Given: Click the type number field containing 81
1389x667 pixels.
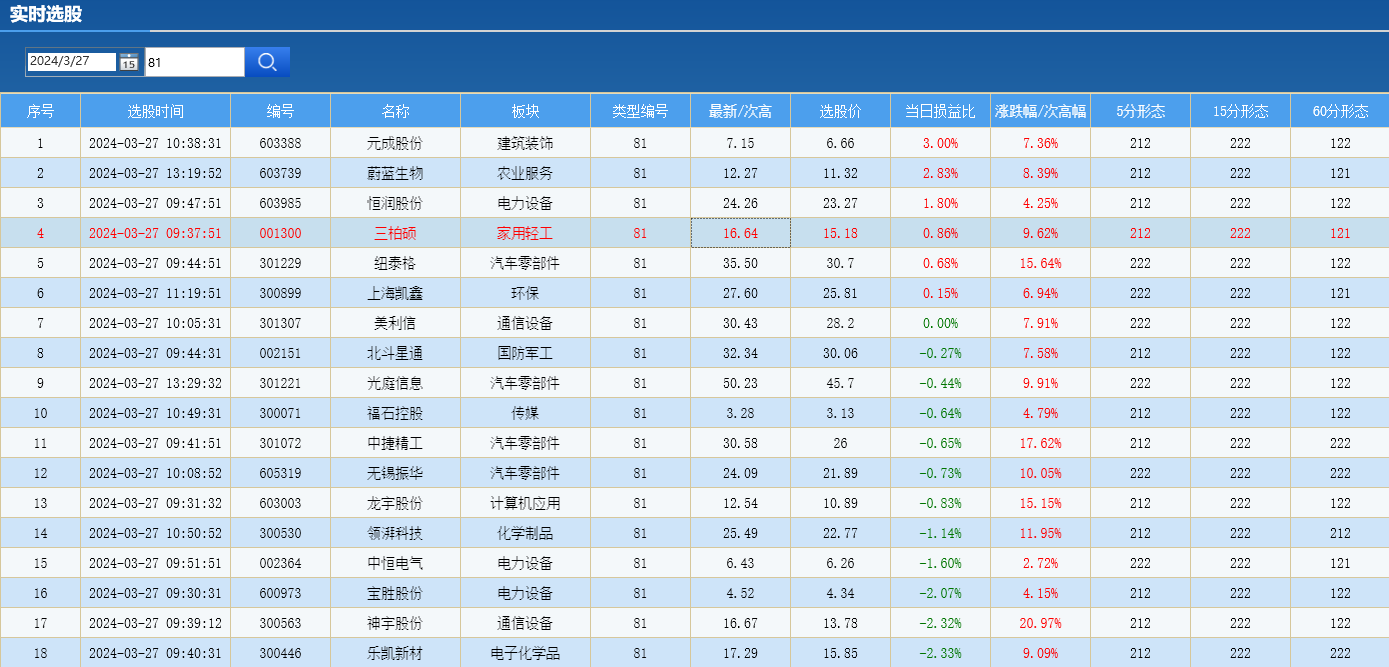Looking at the screenshot, I should 194,62.
